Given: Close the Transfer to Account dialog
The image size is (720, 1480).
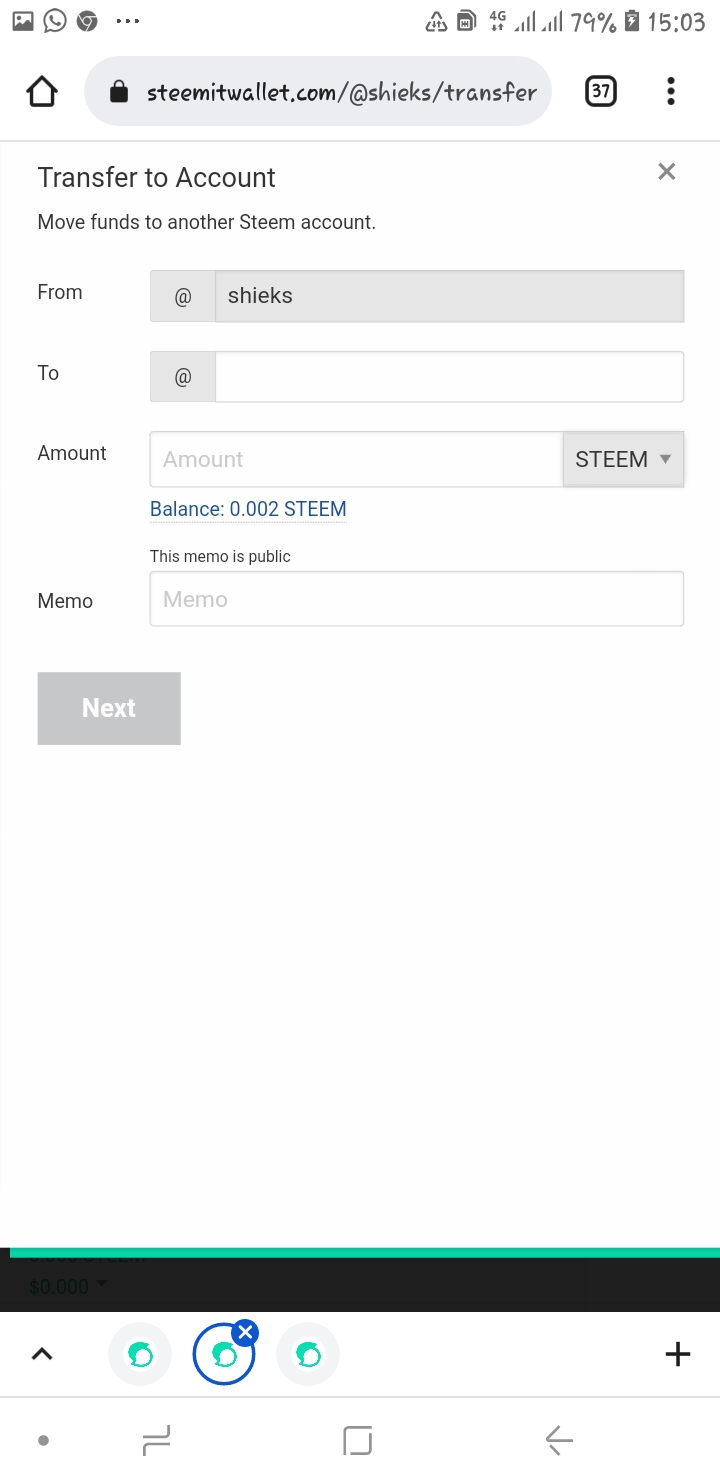Looking at the screenshot, I should pos(667,172).
